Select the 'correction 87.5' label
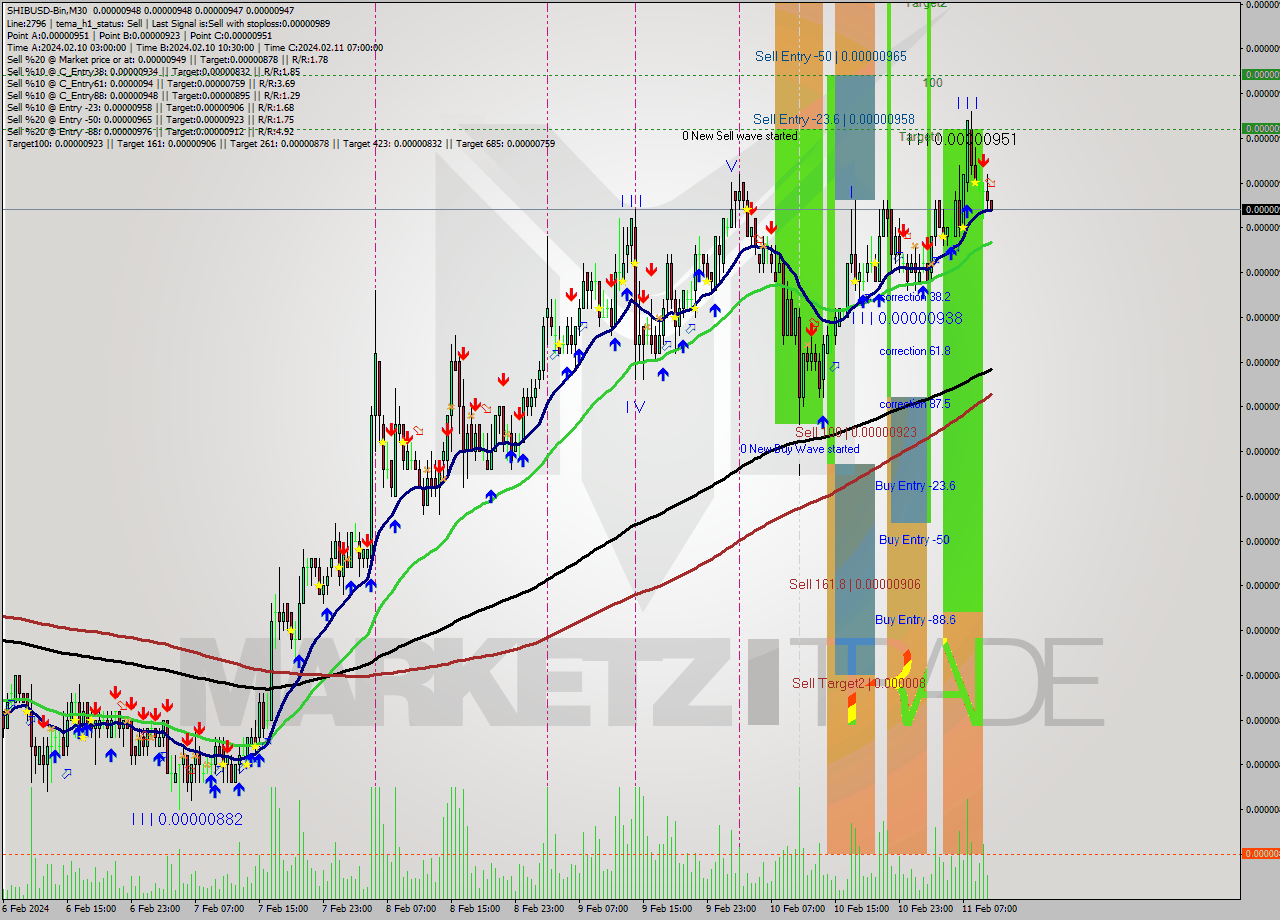 (x=915, y=404)
